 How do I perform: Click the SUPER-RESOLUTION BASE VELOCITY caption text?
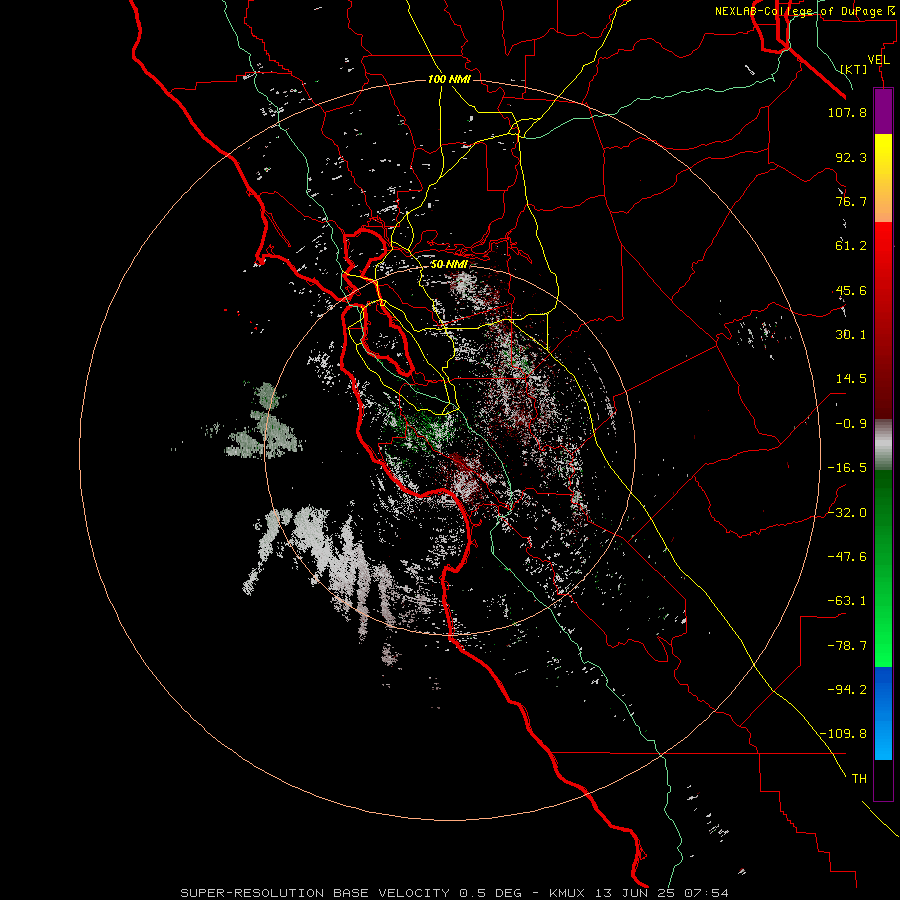pyautogui.click(x=315, y=893)
